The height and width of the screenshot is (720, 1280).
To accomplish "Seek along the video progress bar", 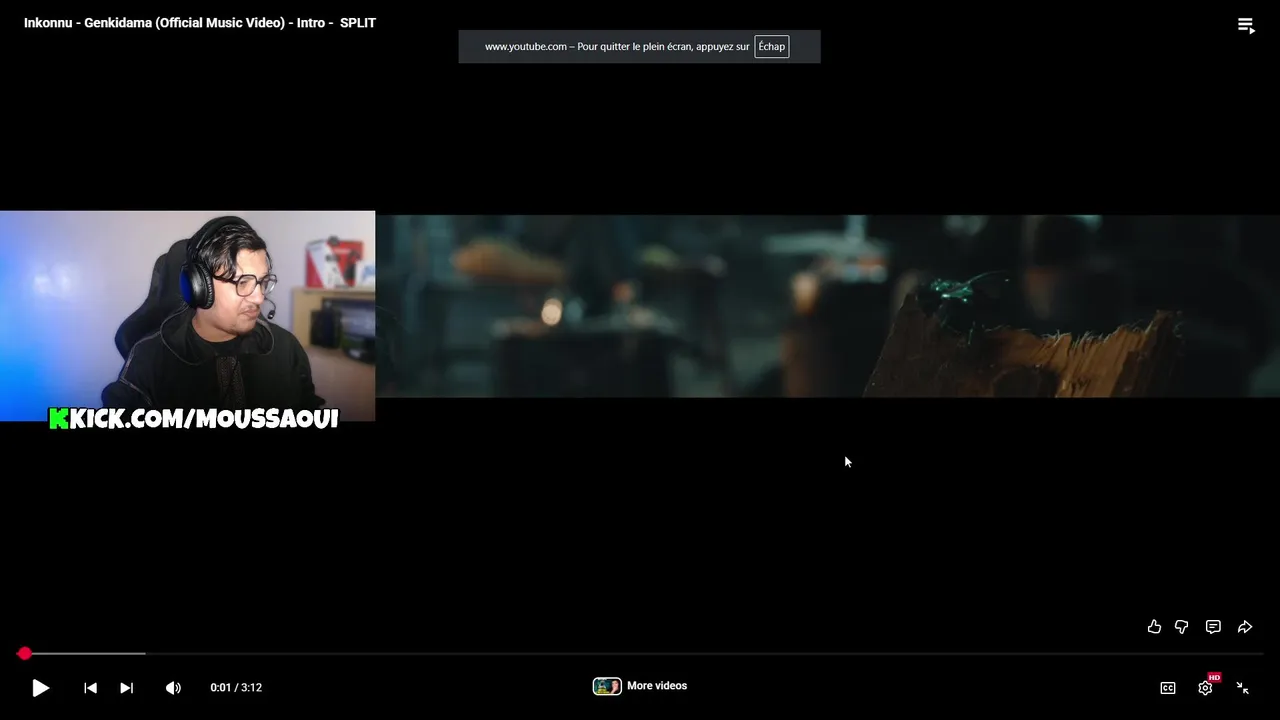I will (x=640, y=653).
